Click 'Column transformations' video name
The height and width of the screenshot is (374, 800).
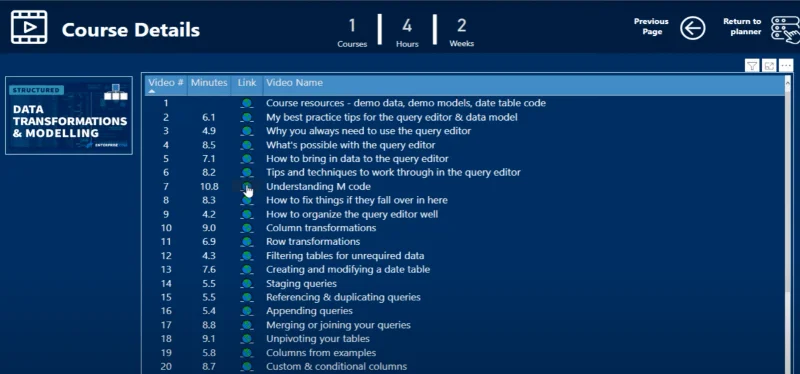(x=321, y=228)
